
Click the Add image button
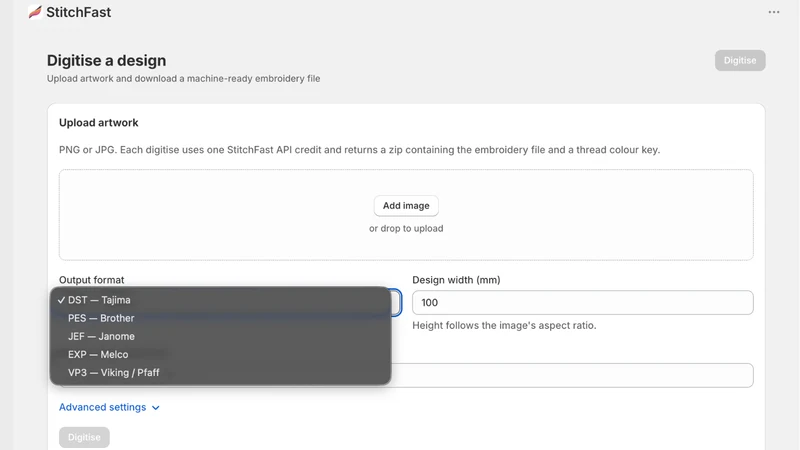[x=406, y=206]
